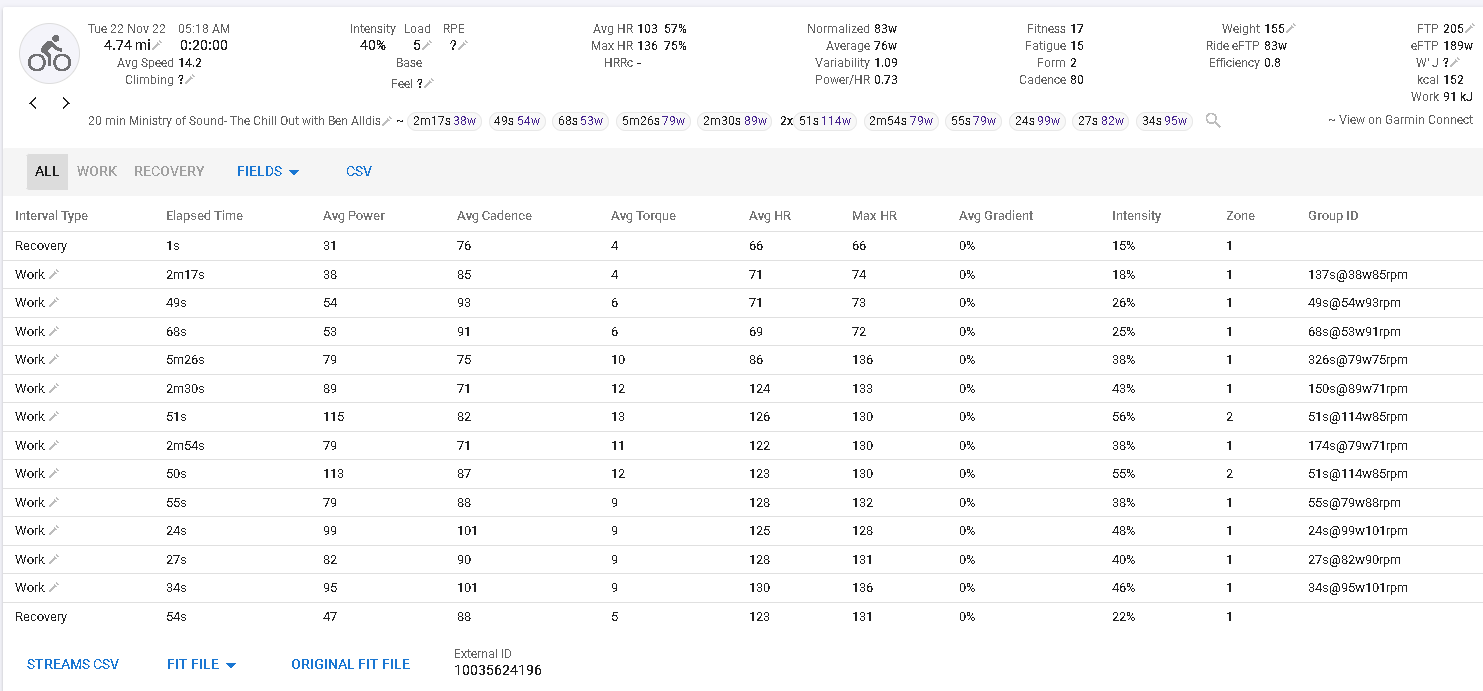The width and height of the screenshot is (1483, 691).
Task: Go to next activity arrow
Action: tap(66, 103)
